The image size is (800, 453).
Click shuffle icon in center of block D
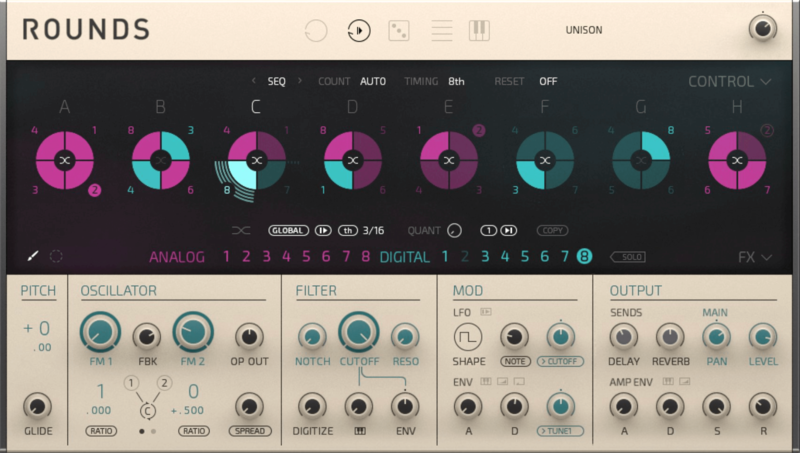(x=353, y=161)
